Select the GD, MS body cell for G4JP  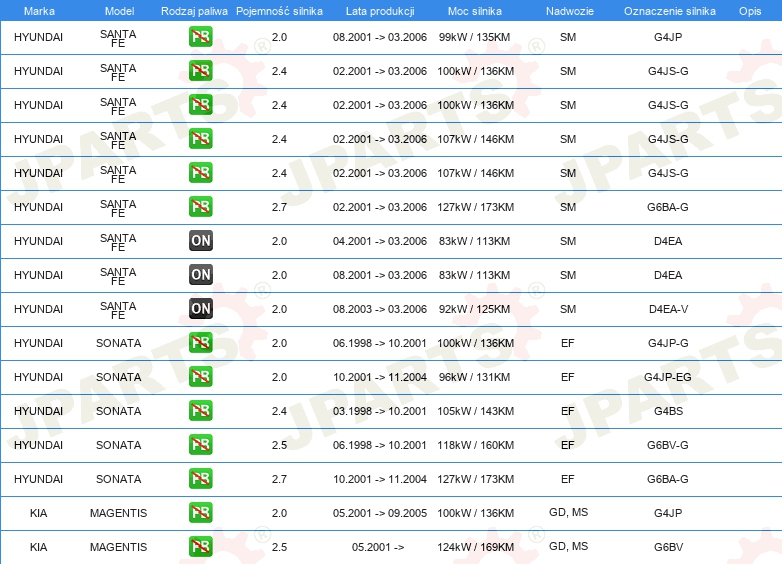pyautogui.click(x=568, y=513)
